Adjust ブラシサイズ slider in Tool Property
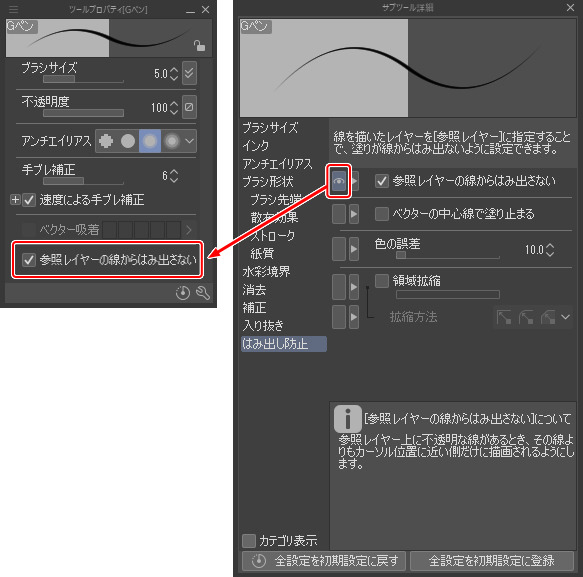Viewport: 583px width, 577px height. click(x=83, y=79)
